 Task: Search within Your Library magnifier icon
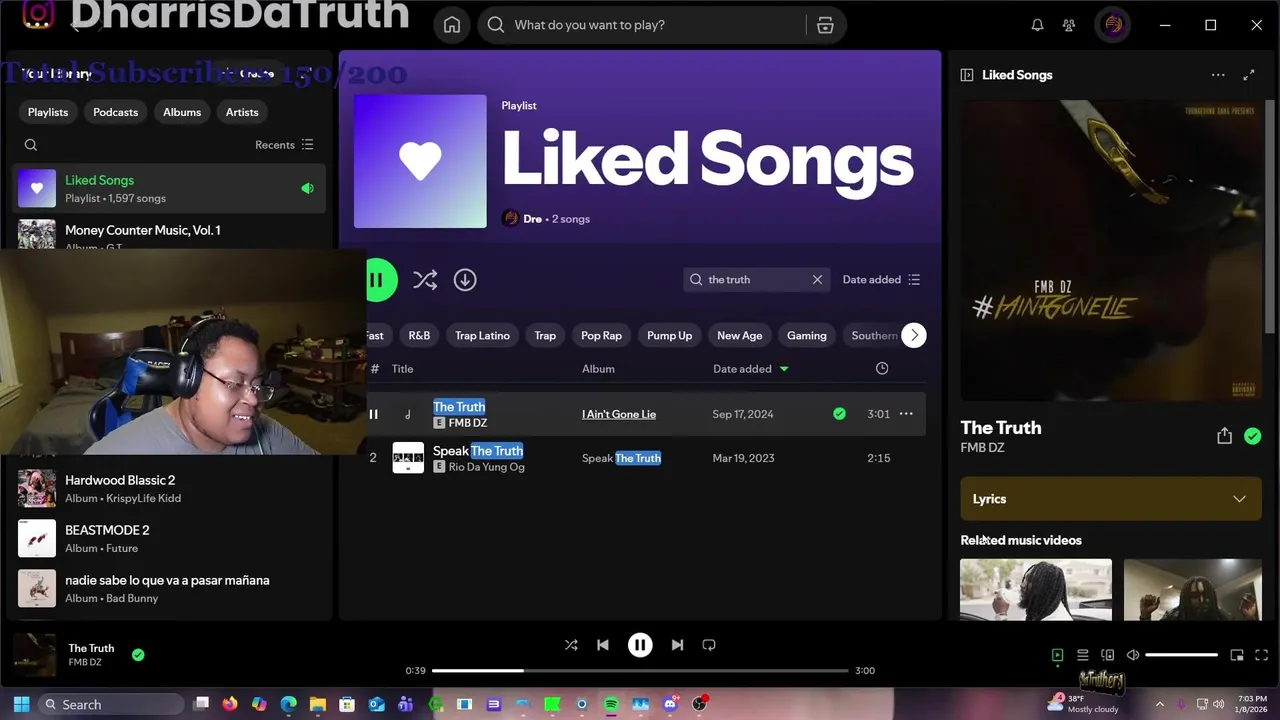(x=31, y=145)
